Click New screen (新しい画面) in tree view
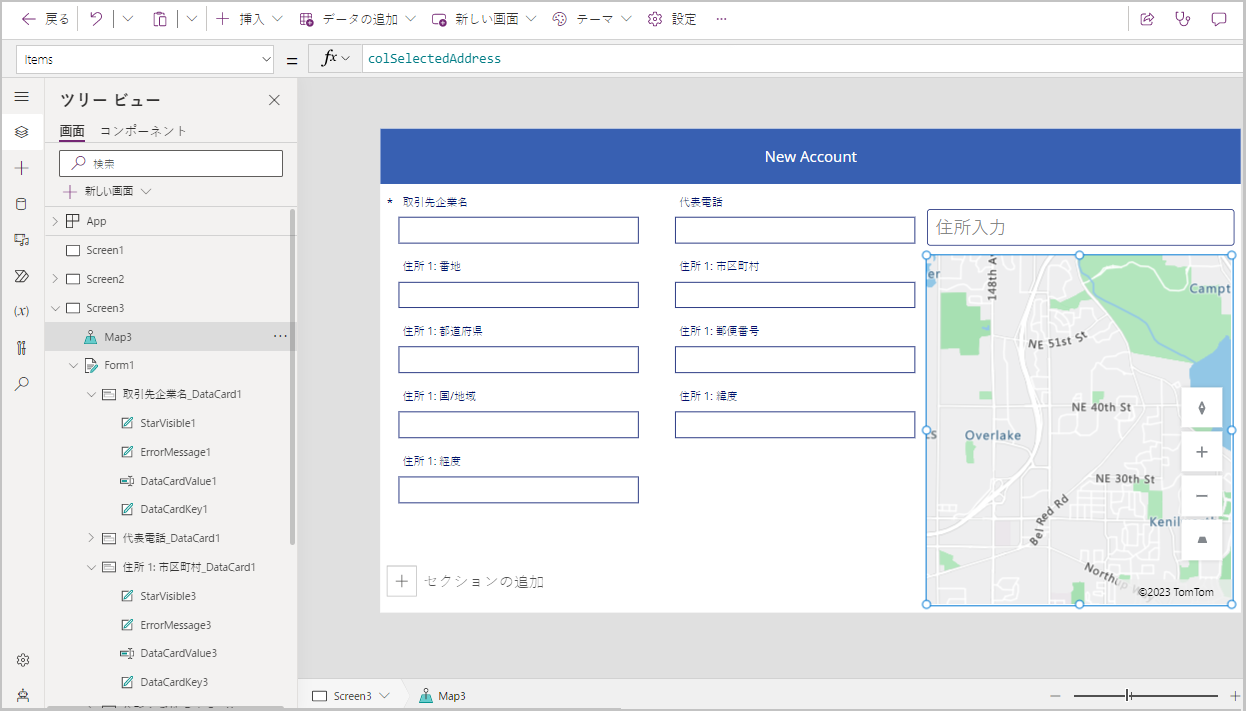The width and height of the screenshot is (1246, 711). [x=107, y=191]
